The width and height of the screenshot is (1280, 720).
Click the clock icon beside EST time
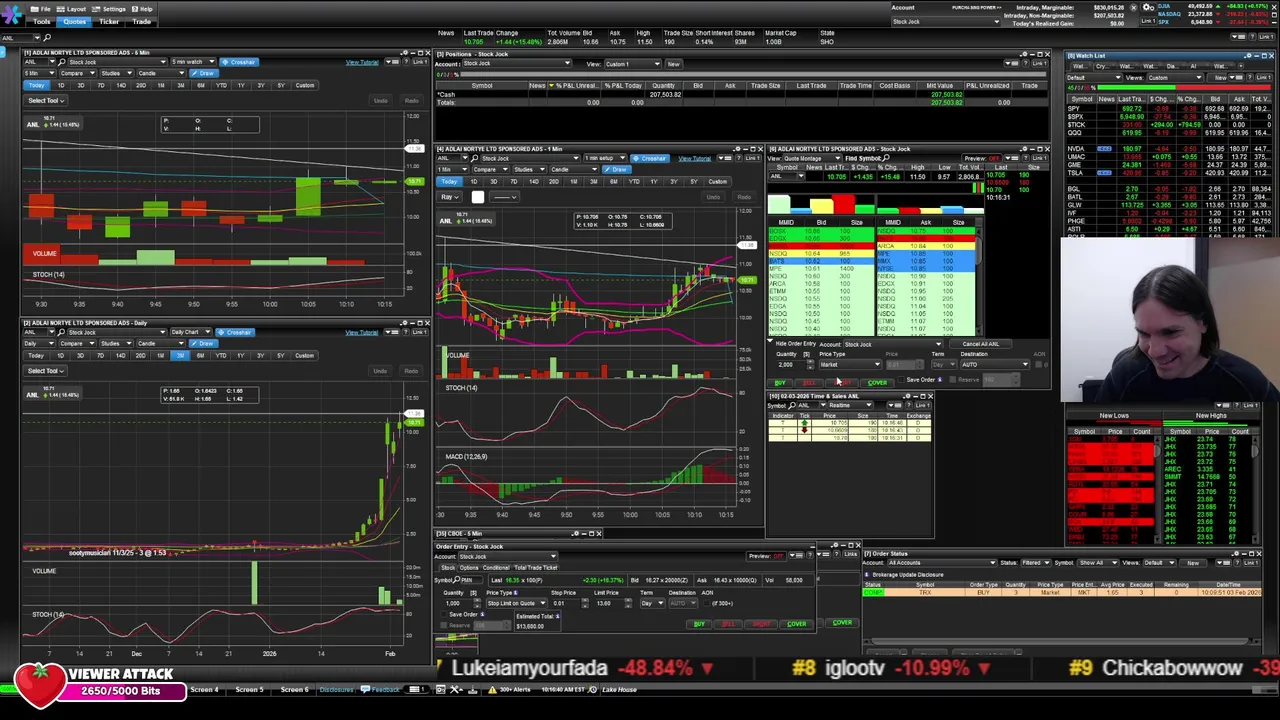coord(593,689)
